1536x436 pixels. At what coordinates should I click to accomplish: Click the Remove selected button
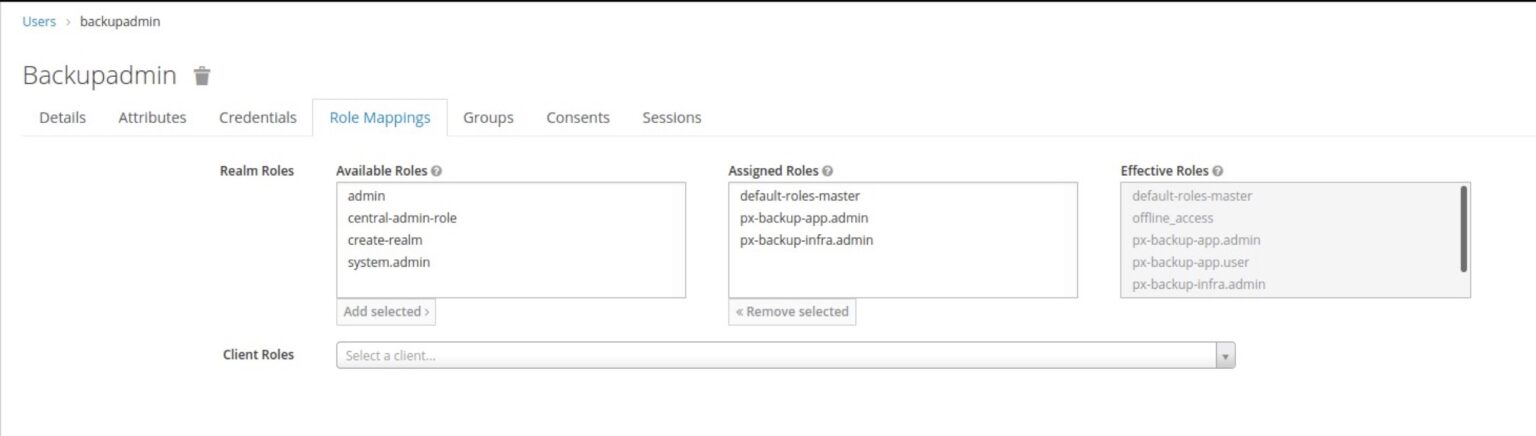[792, 312]
